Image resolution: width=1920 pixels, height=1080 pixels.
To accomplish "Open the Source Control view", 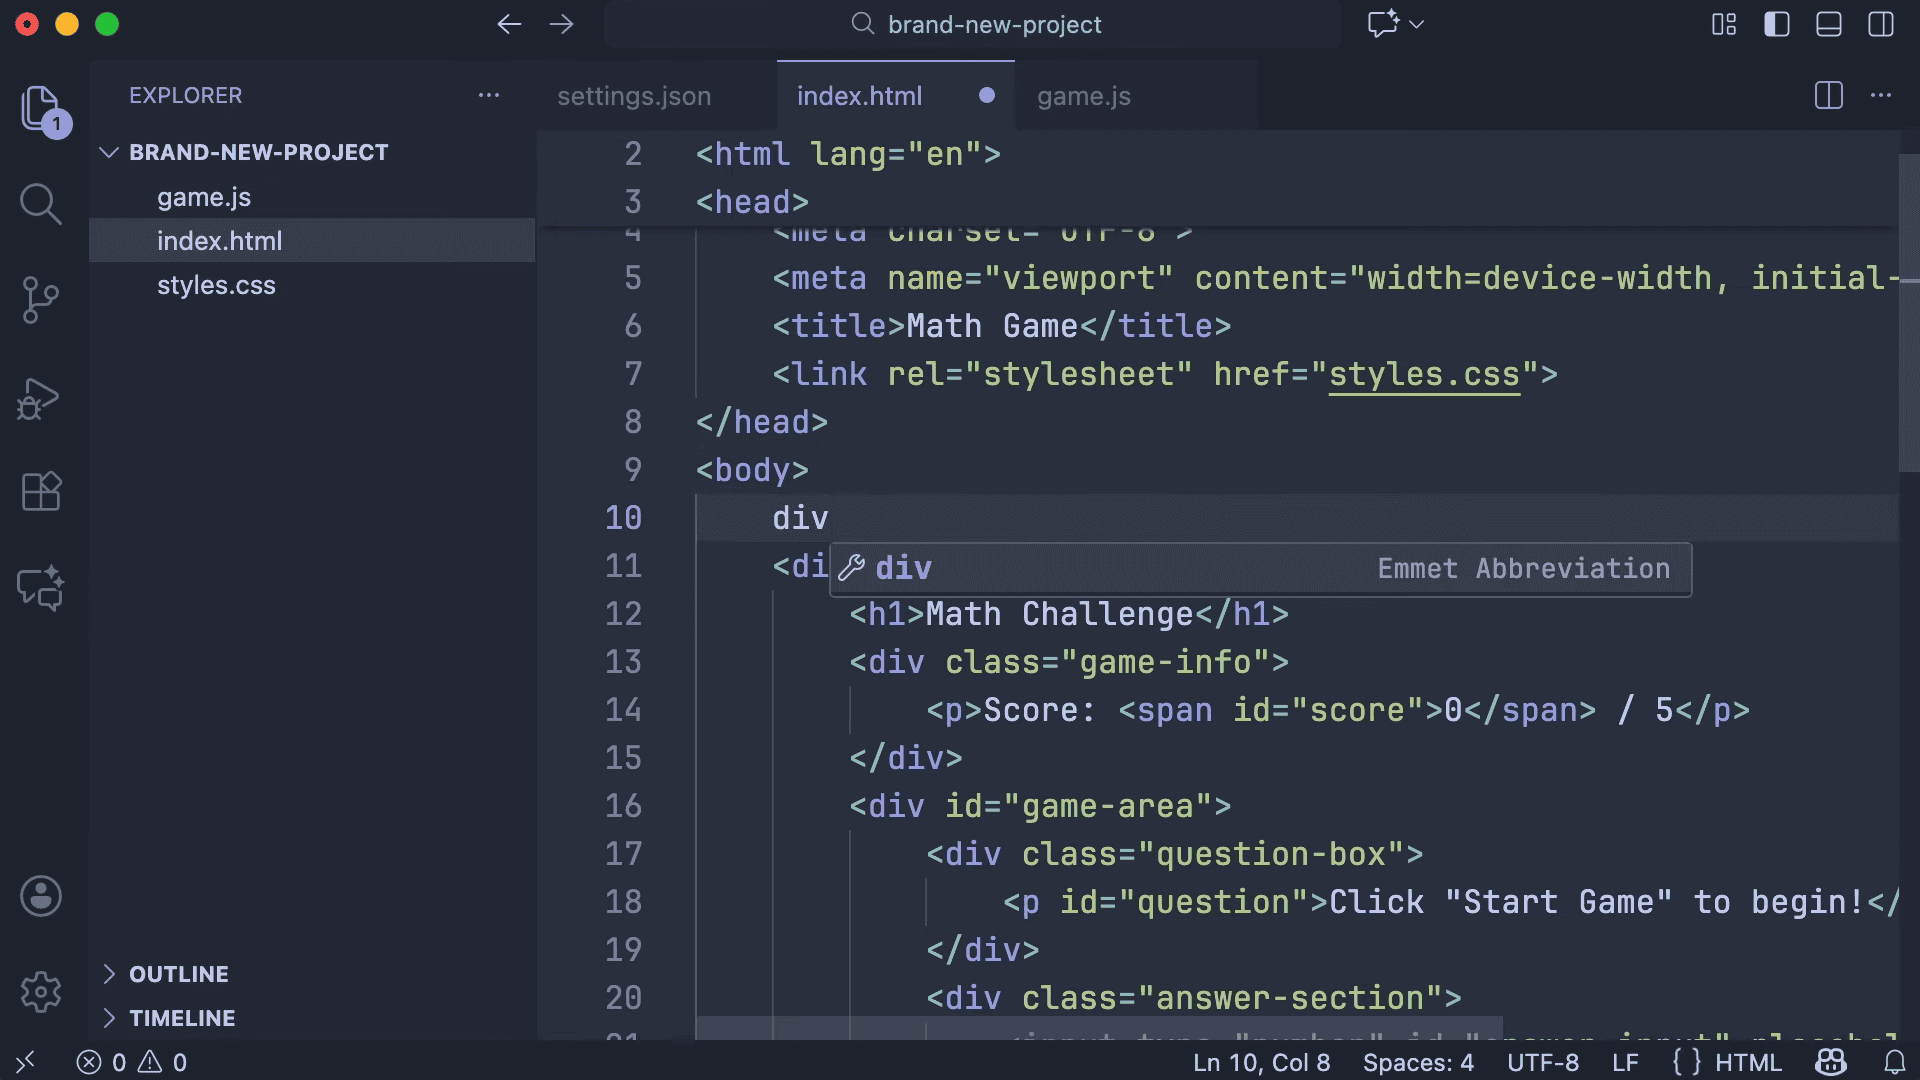I will 40,300.
